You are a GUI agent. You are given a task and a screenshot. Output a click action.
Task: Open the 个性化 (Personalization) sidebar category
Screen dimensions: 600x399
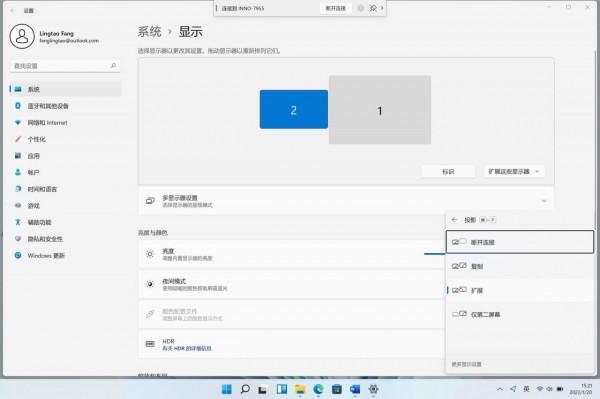[65, 139]
